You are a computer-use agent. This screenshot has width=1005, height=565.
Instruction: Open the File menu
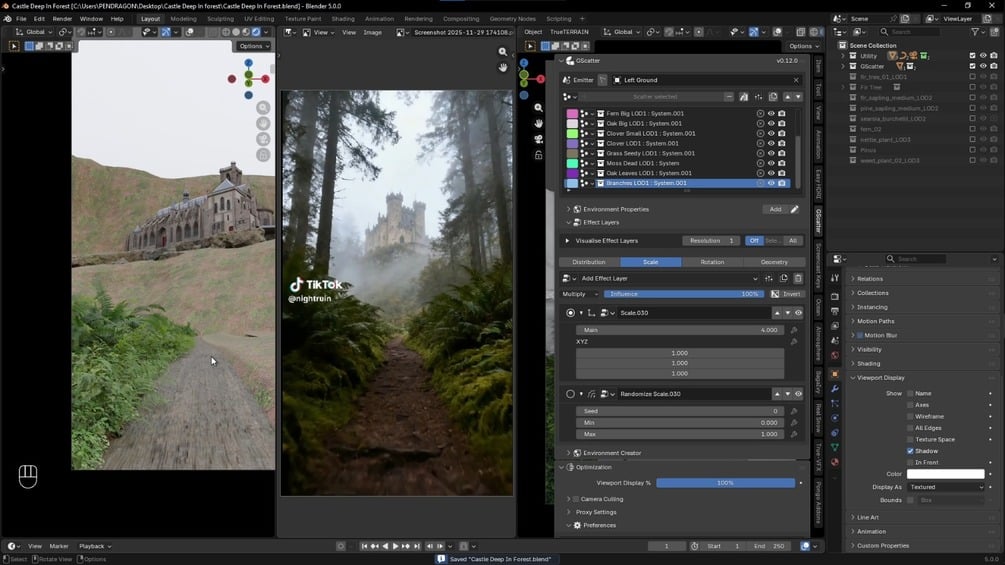point(21,19)
